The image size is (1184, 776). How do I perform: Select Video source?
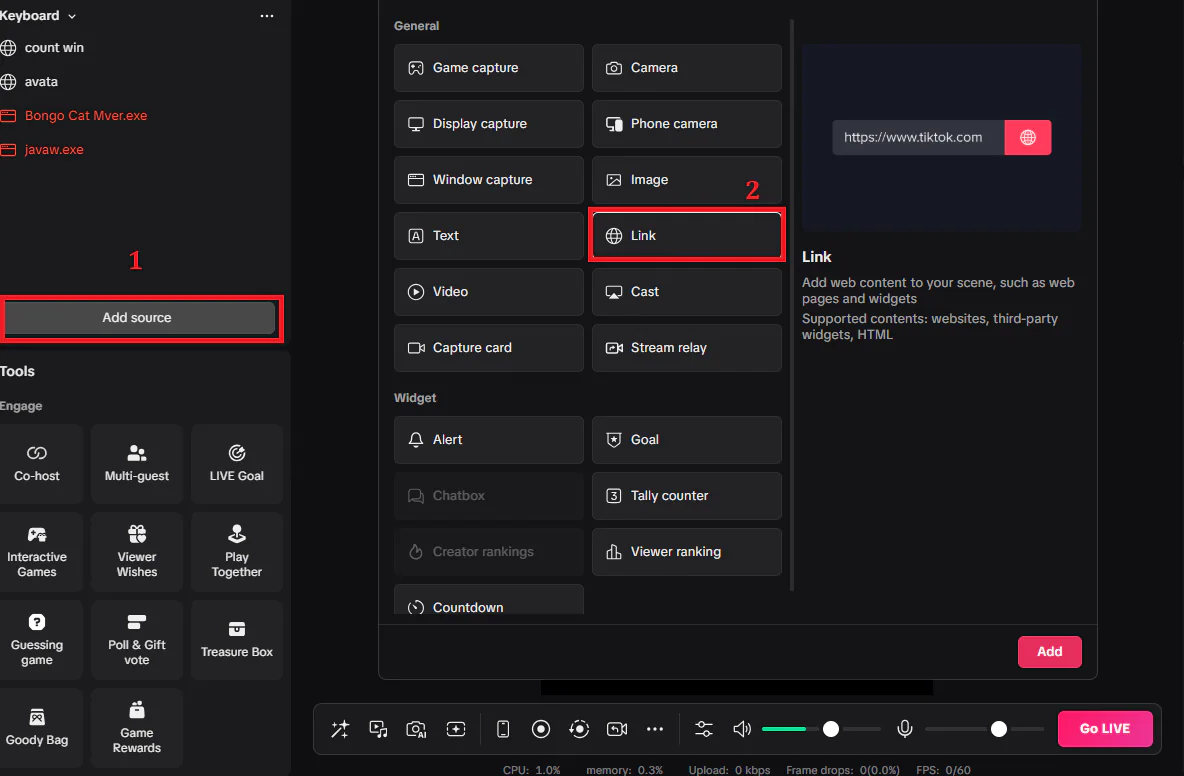pos(489,291)
